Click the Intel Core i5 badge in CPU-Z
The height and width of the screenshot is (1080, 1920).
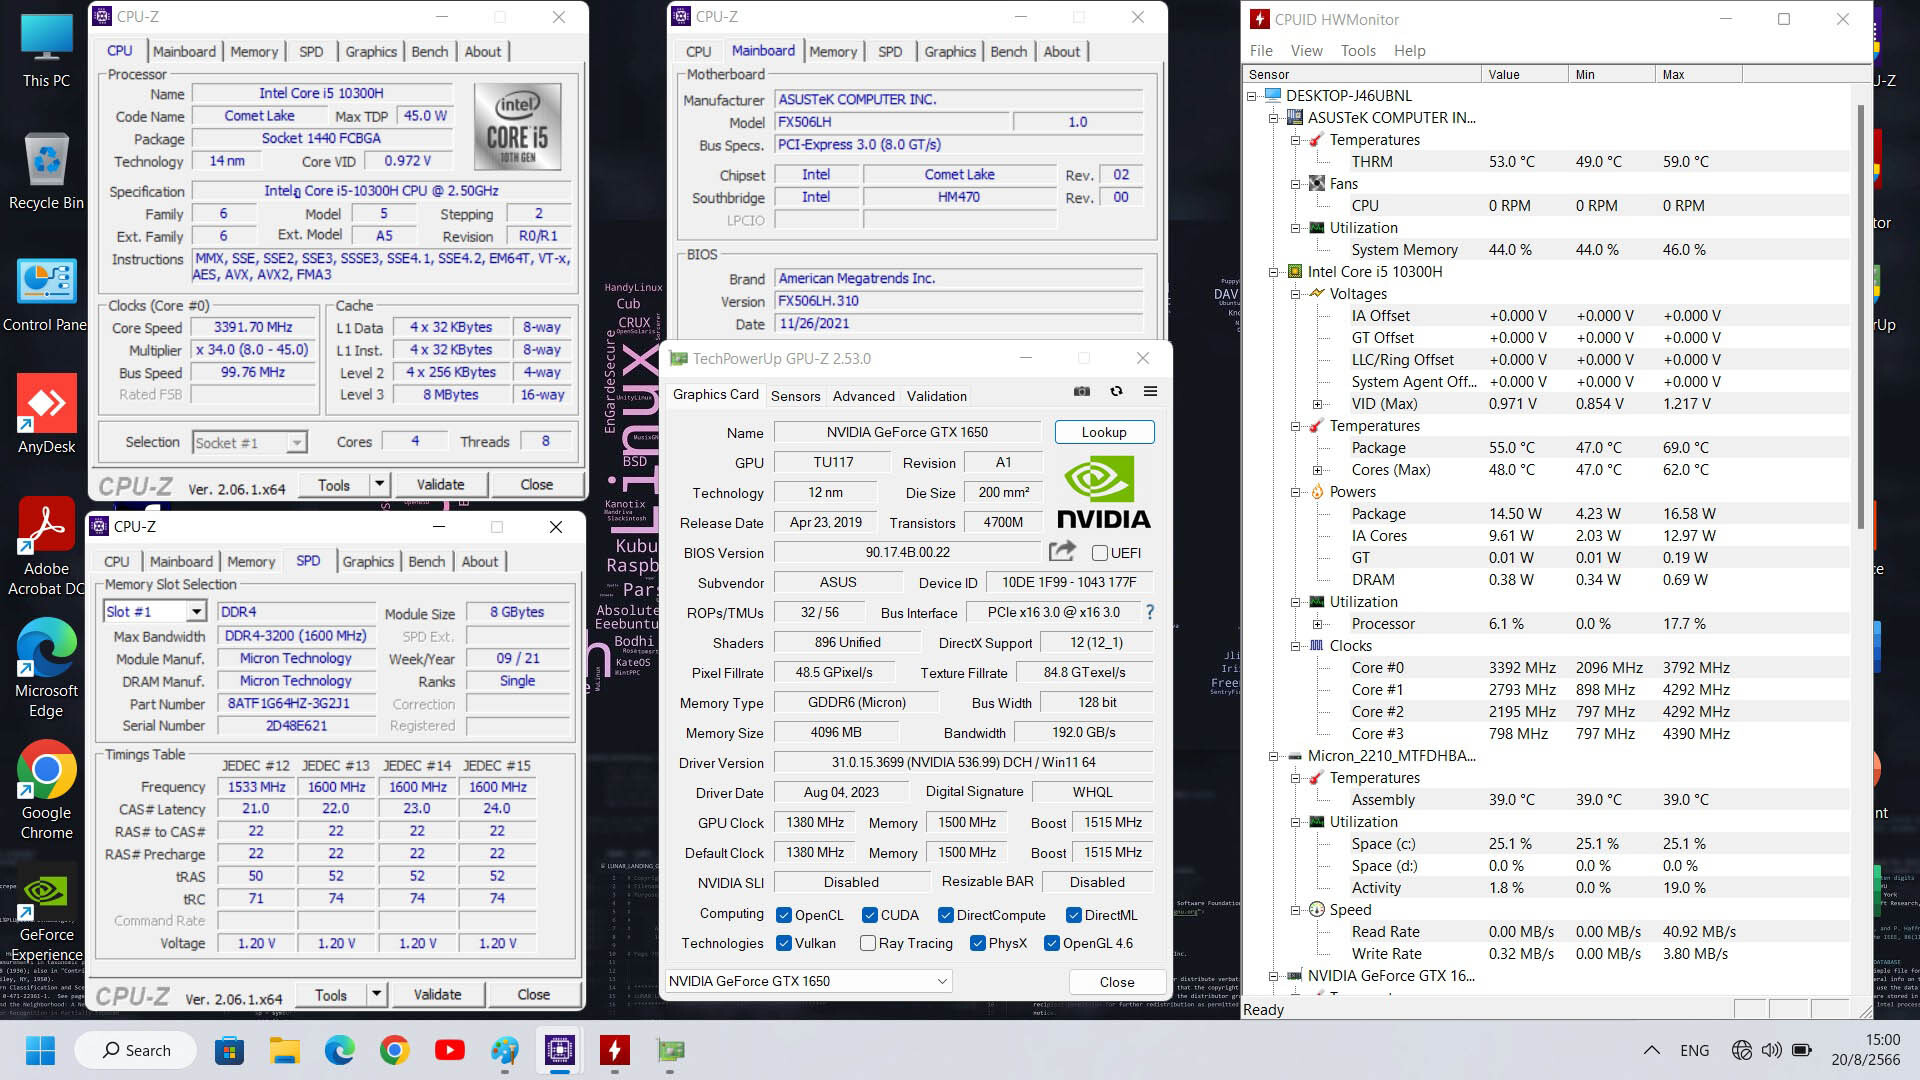(517, 127)
